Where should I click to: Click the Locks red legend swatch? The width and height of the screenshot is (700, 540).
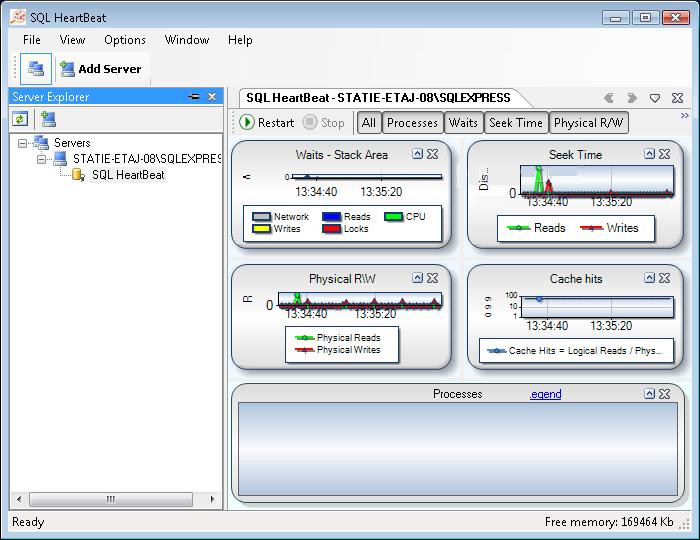tap(331, 229)
